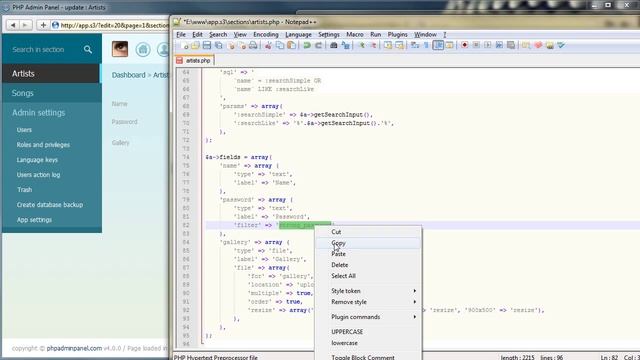The width and height of the screenshot is (640, 360).
Task: Click the Close All toolbar icon
Action: [x=242, y=45]
